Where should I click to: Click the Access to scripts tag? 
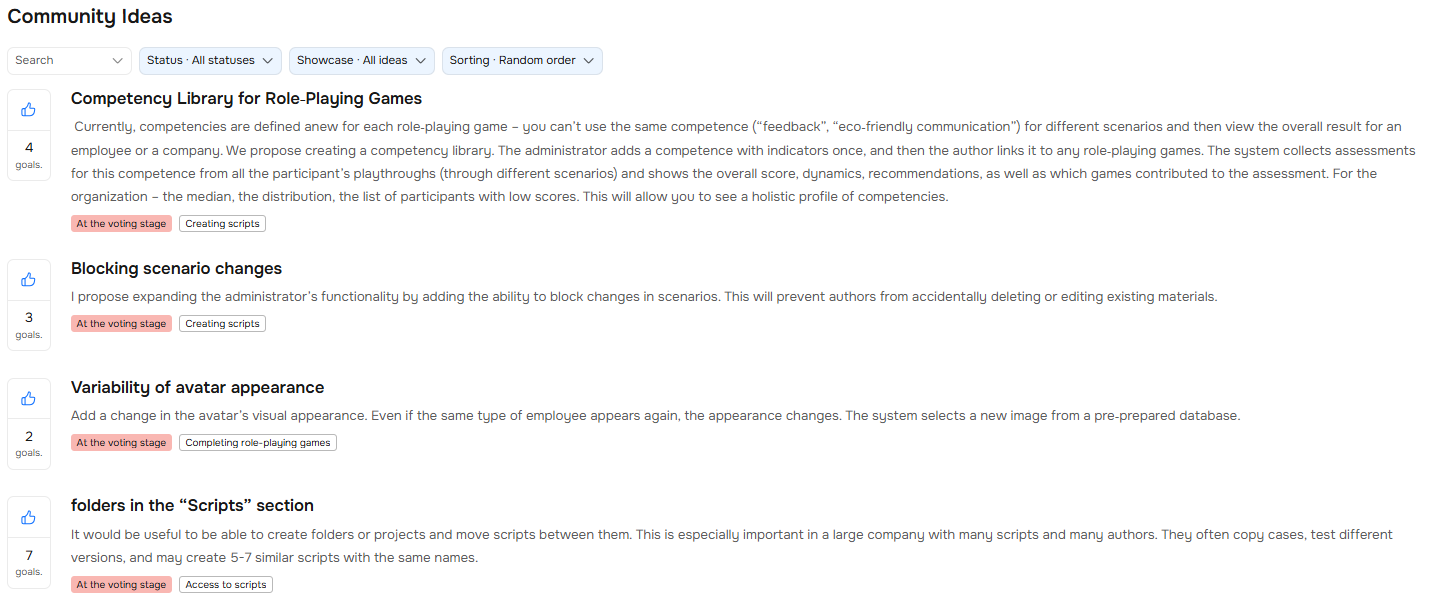(226, 585)
